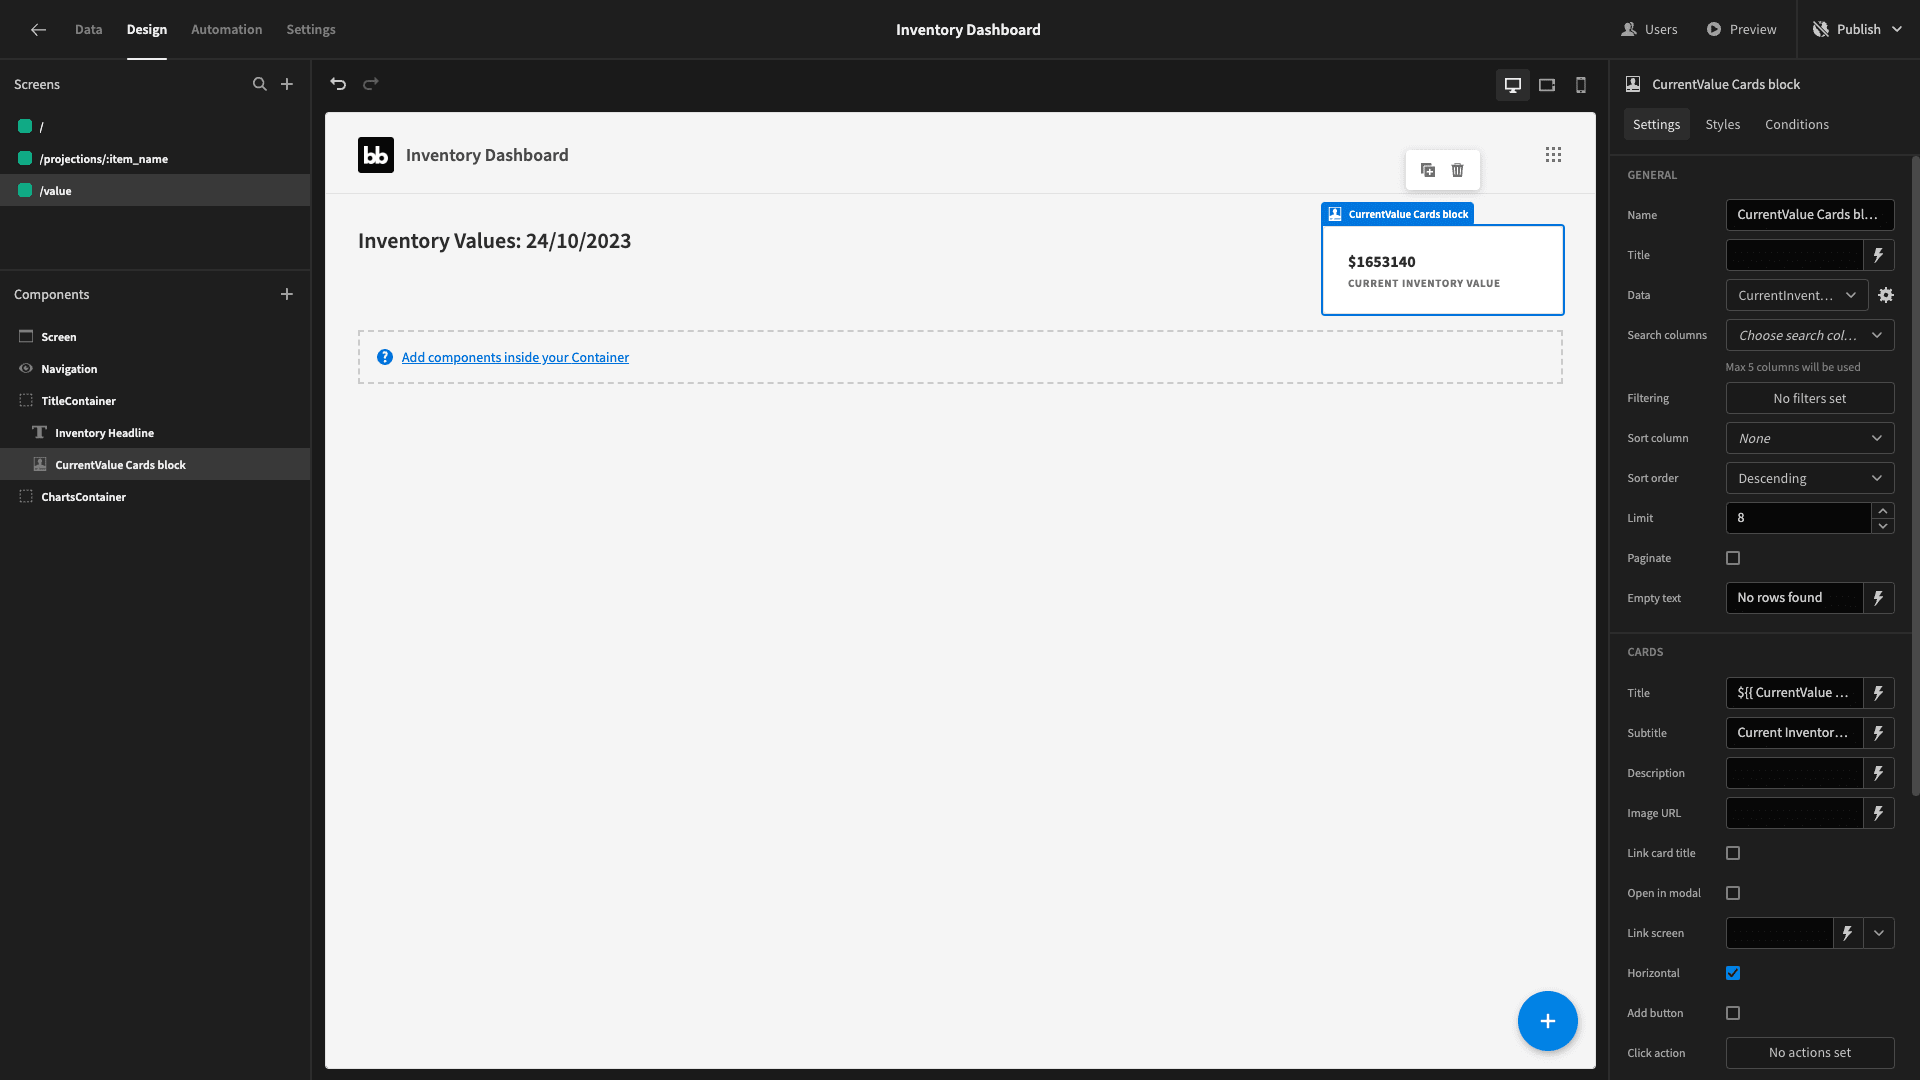
Task: Toggle Navigation visibility eye icon
Action: (x=26, y=369)
